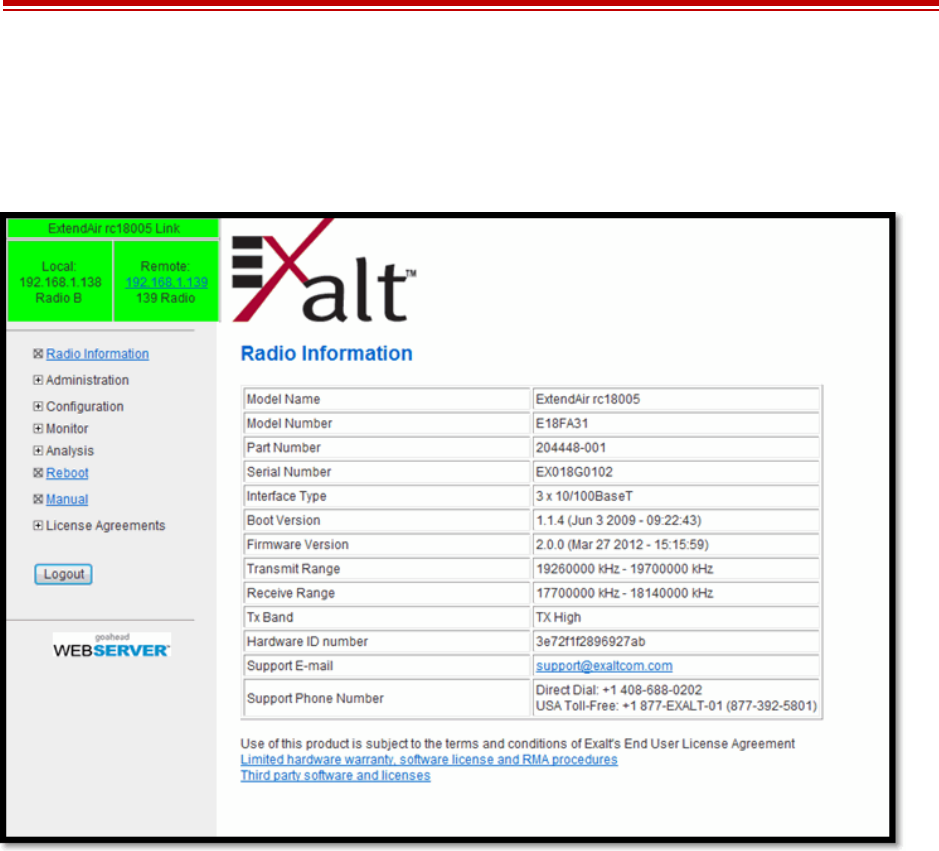Click the Hardware ID number label cell
The width and height of the screenshot is (939, 851).
(386, 642)
